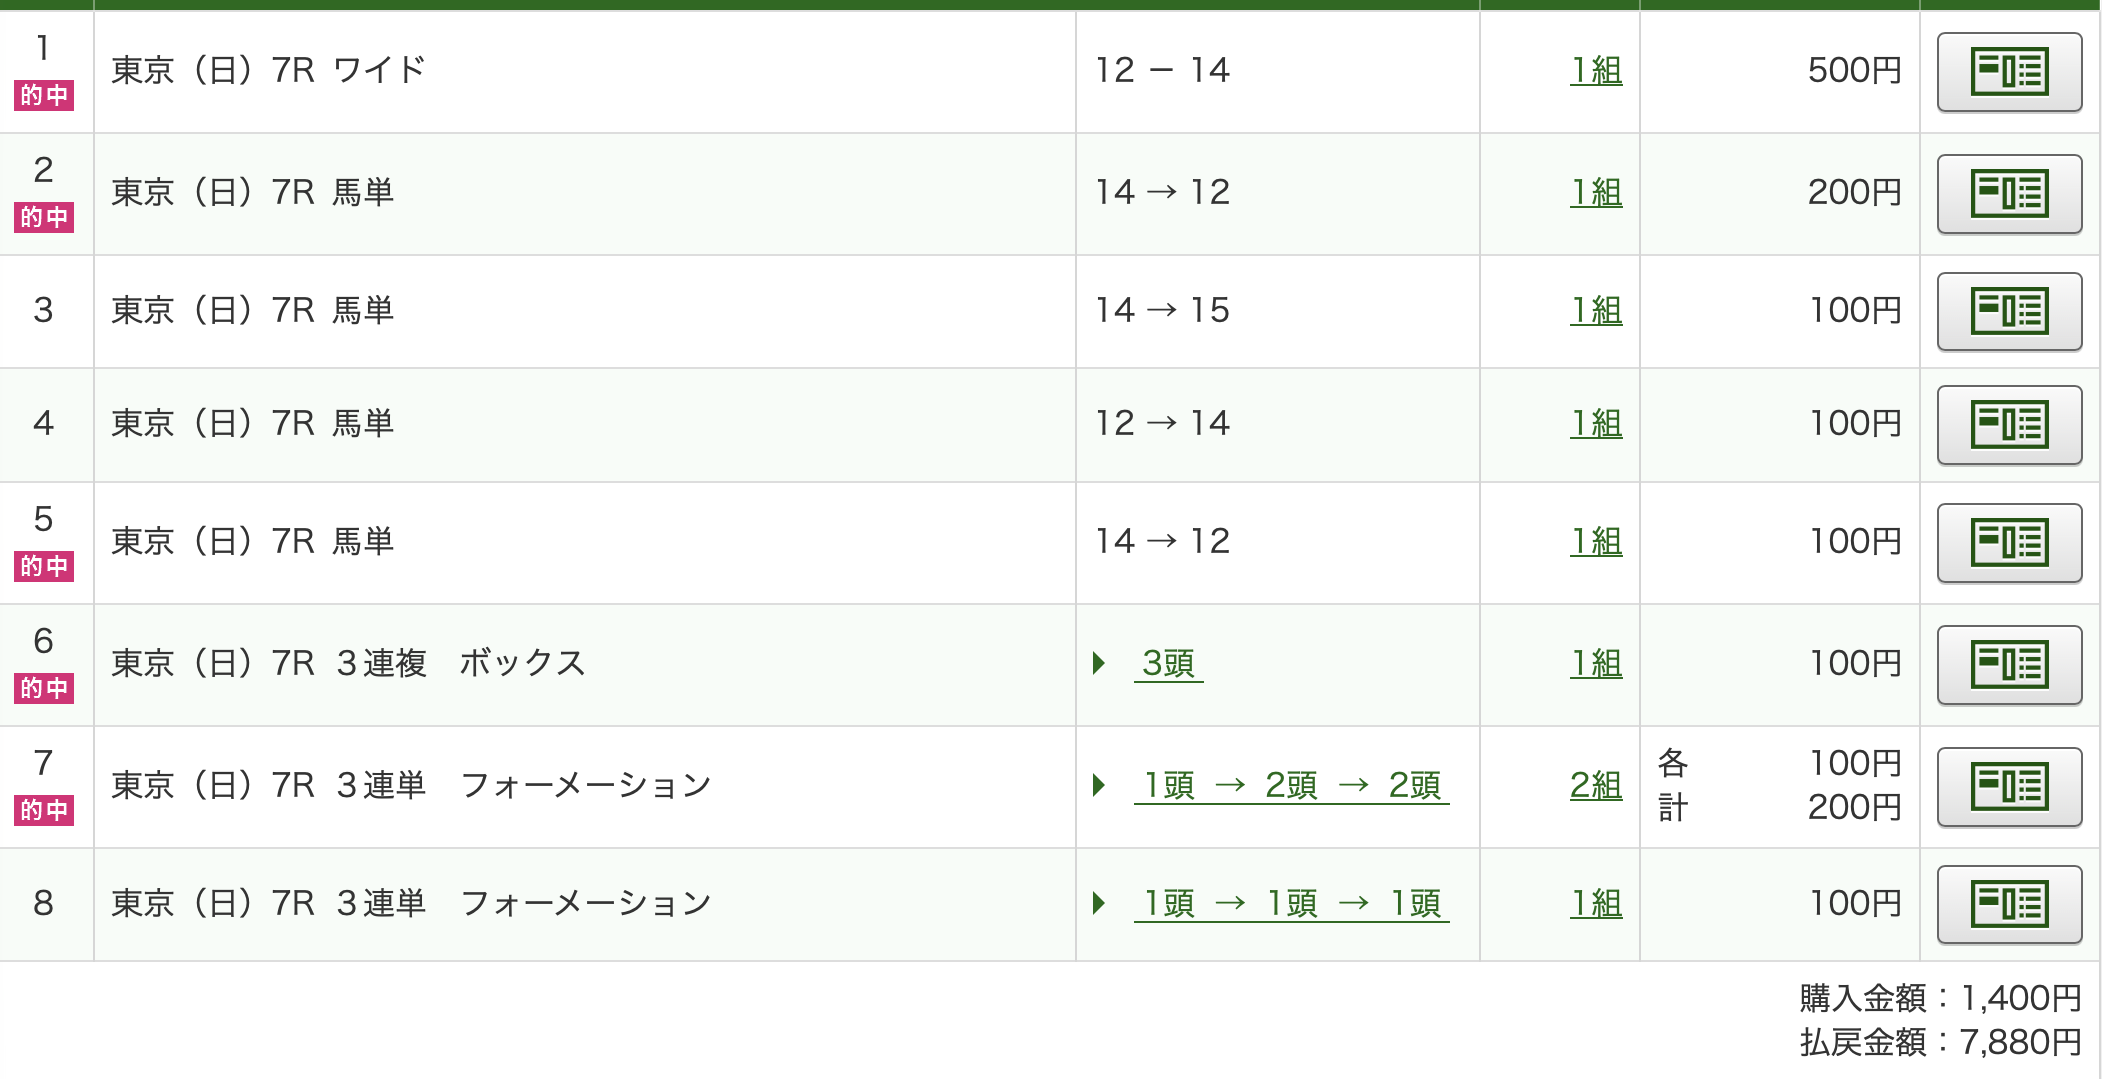2102x1079 pixels.
Task: Click the 1組 link for 12 → 14 馬単
Action: (1596, 423)
